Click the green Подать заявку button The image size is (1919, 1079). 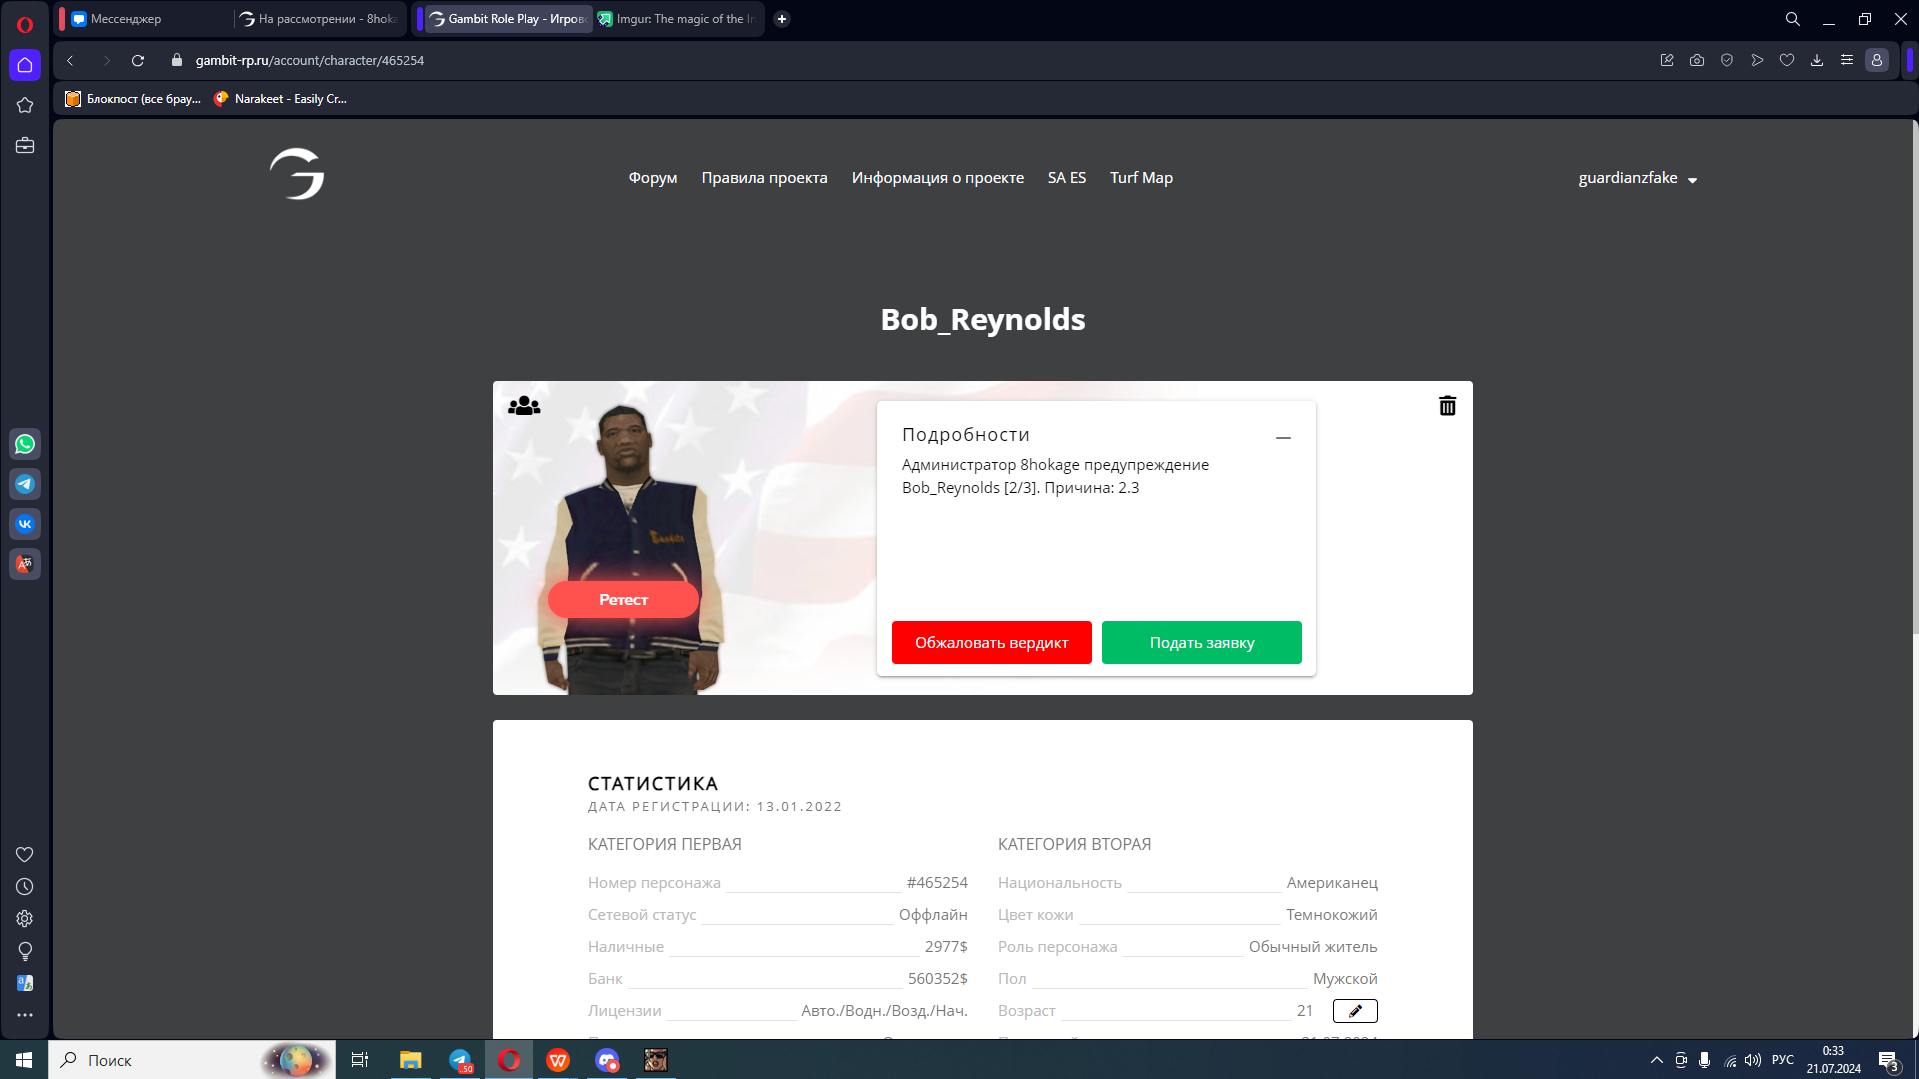(1201, 643)
